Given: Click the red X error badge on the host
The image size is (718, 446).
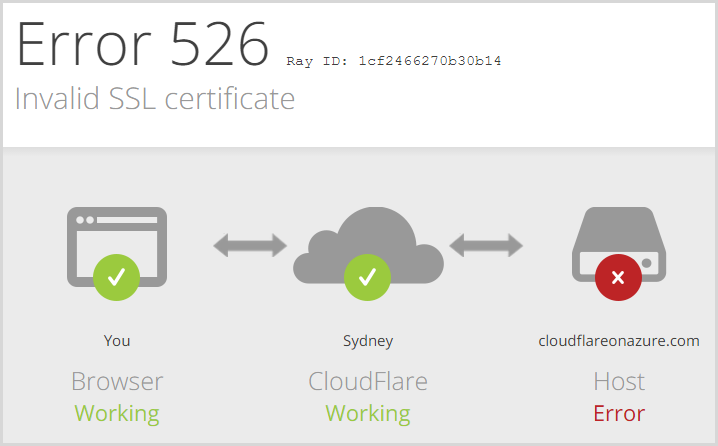Looking at the screenshot, I should point(618,277).
